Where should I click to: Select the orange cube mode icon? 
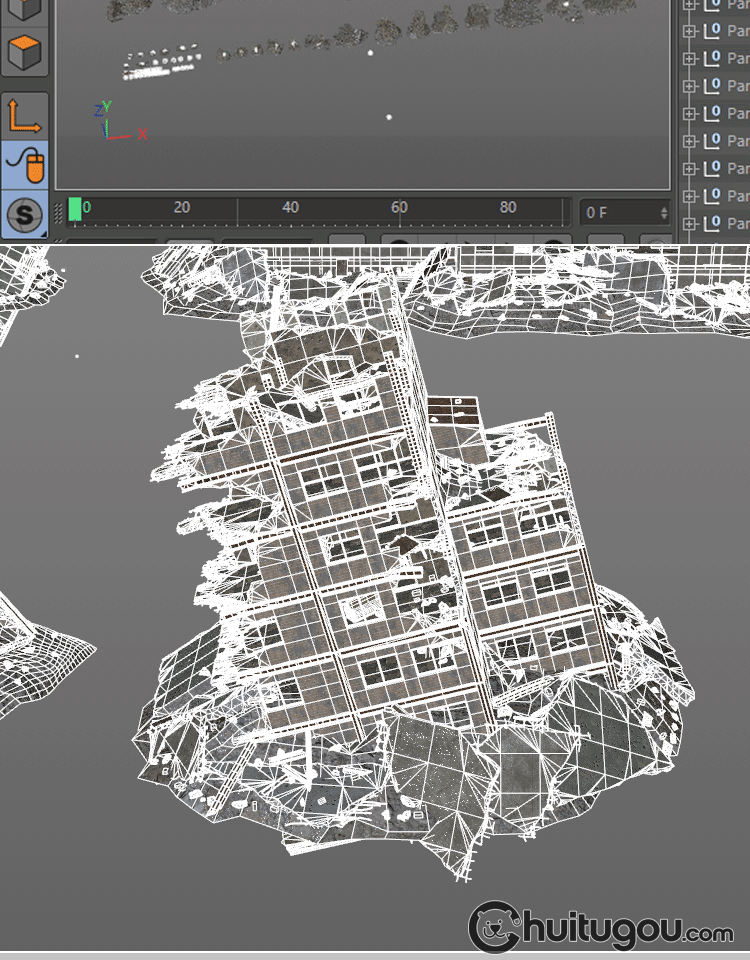25,52
